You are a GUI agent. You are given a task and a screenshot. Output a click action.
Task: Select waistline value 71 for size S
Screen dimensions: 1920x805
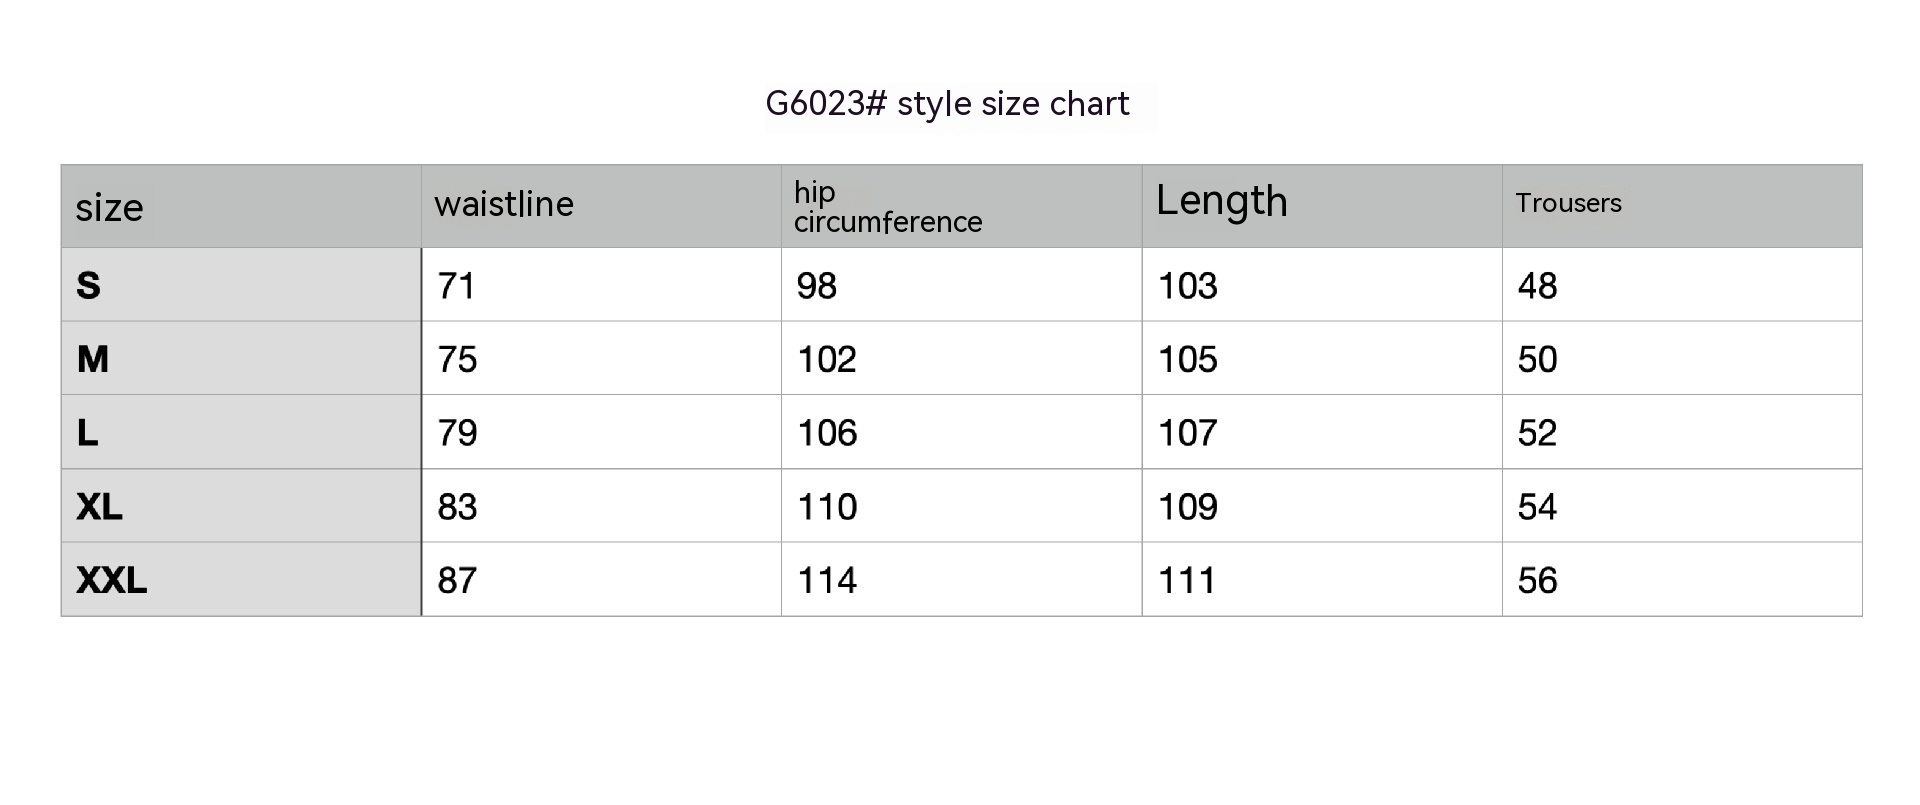tap(456, 286)
